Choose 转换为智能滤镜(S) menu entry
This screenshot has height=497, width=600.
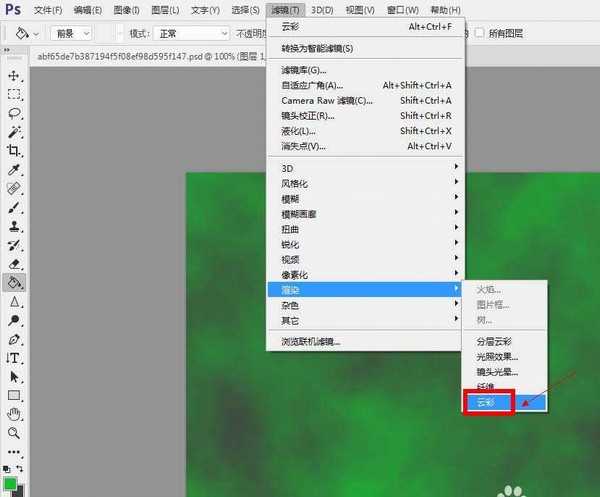pyautogui.click(x=365, y=49)
